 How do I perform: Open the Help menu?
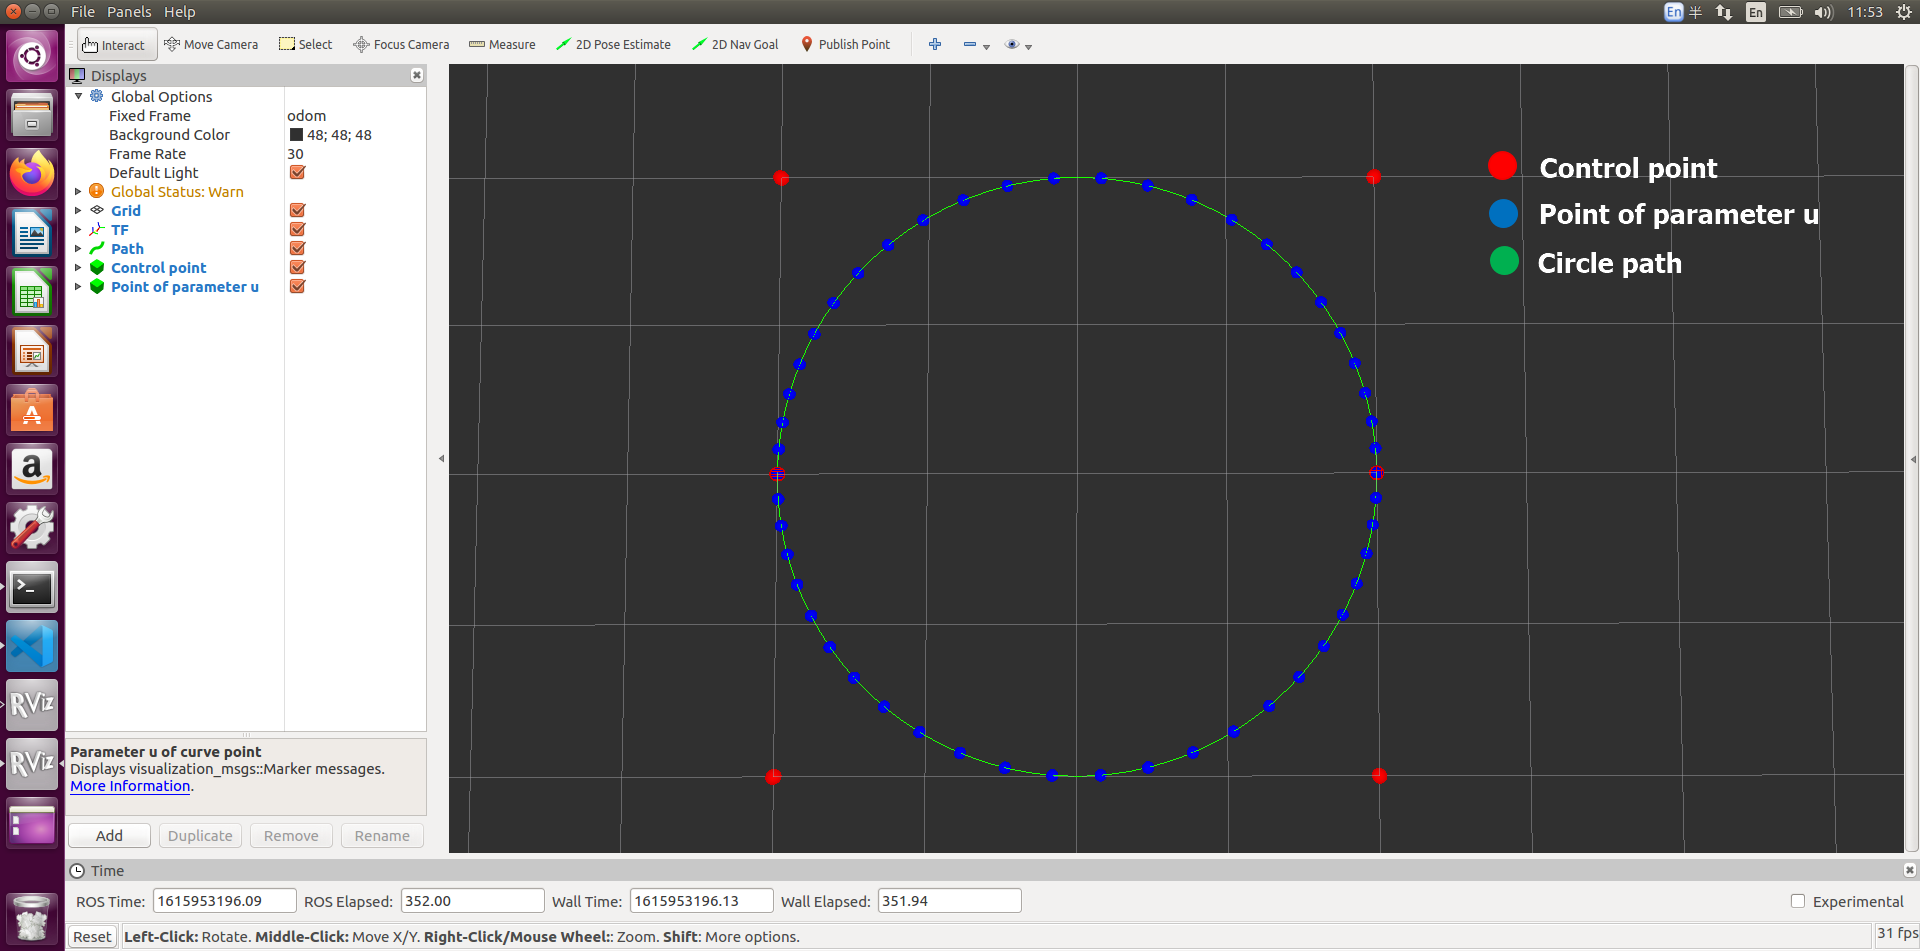[180, 12]
